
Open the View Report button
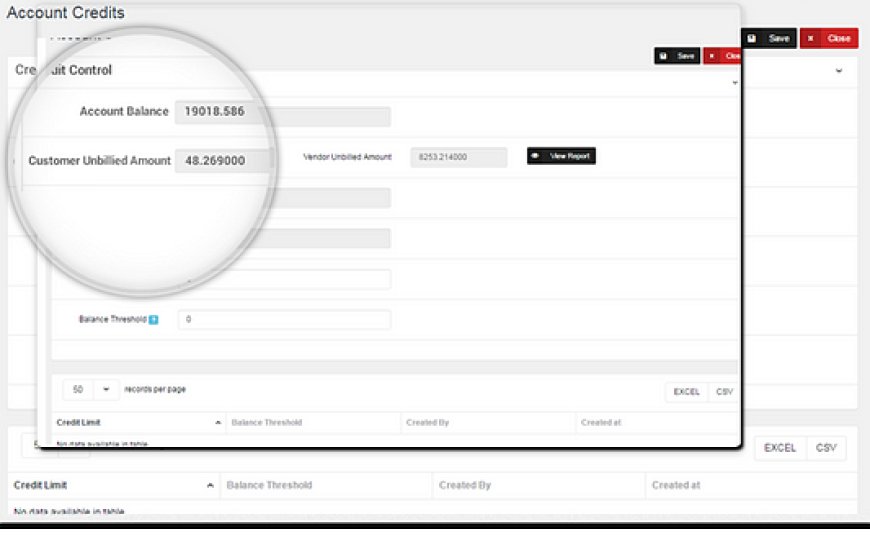pos(561,157)
